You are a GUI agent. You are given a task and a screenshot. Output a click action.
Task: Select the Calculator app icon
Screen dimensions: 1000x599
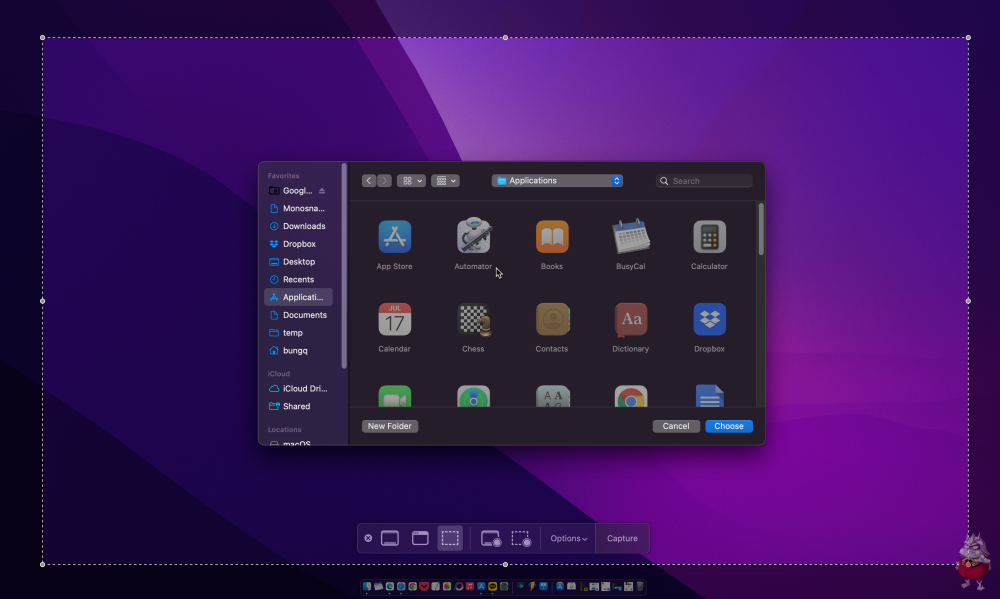pos(709,237)
